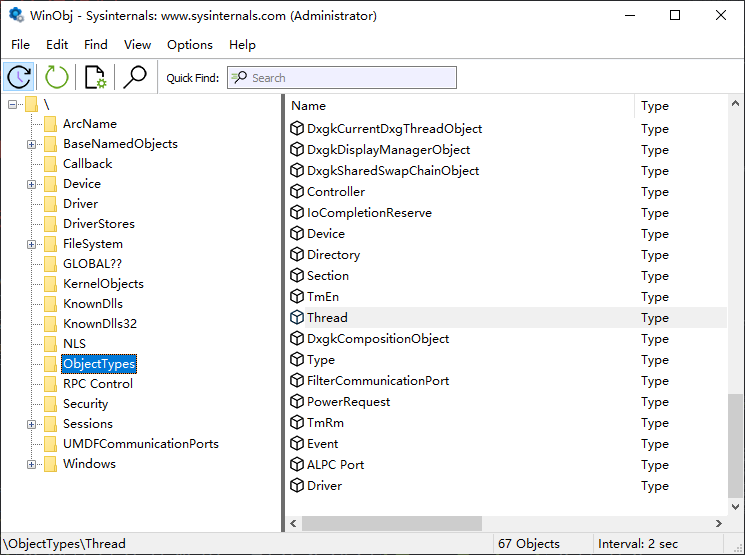Click the green Refresh toolbar icon
The height and width of the screenshot is (555, 745).
pos(57,77)
